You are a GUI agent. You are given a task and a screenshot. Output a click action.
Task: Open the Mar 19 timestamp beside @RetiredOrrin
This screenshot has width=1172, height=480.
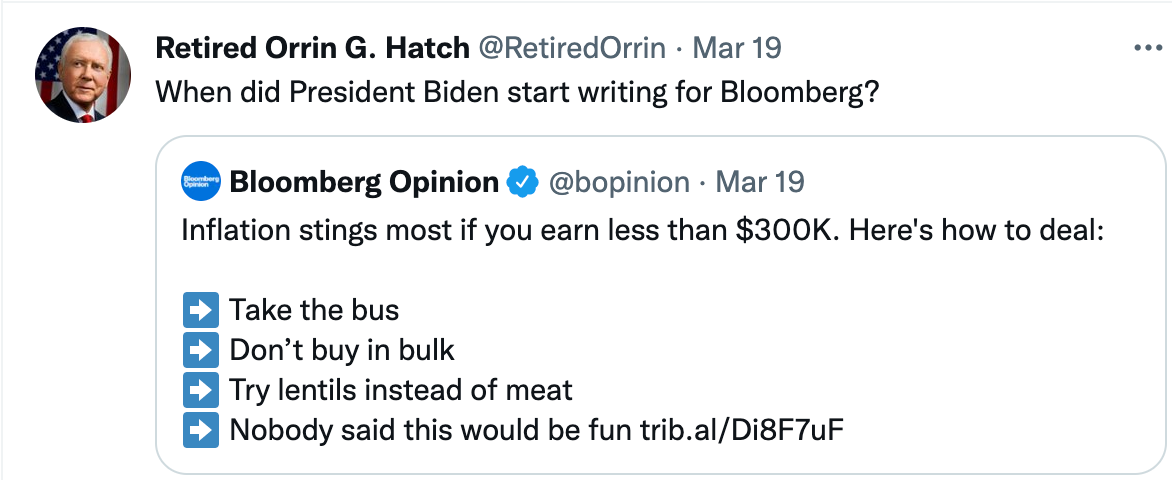(738, 48)
